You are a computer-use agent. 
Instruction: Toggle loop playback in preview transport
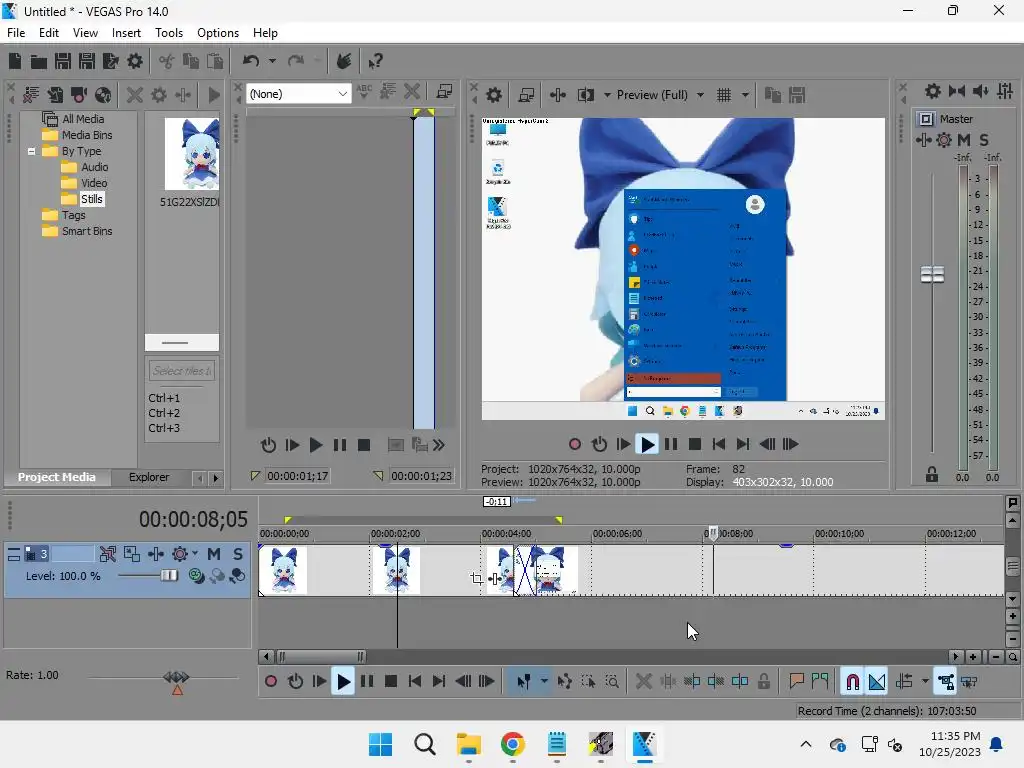(x=600, y=445)
